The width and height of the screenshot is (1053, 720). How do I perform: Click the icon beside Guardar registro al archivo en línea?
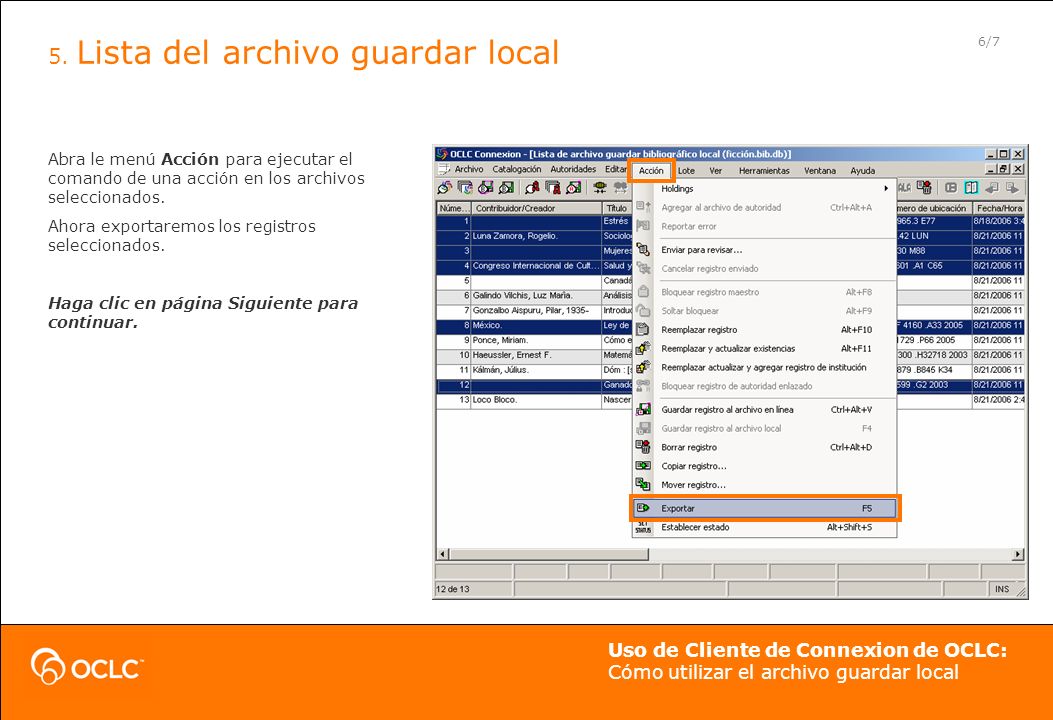pos(643,410)
